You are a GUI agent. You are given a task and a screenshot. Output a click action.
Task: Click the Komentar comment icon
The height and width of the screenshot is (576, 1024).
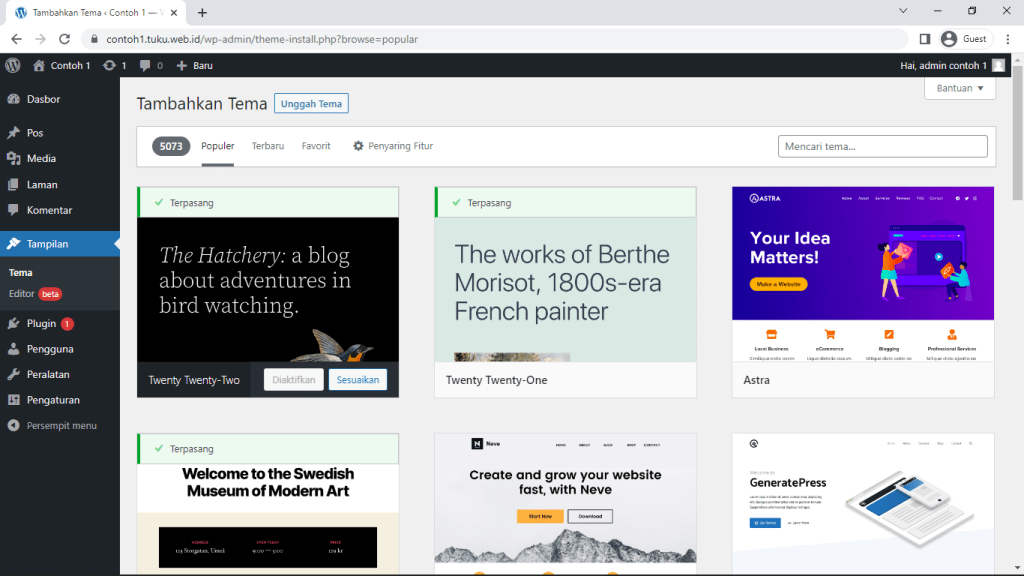(x=13, y=210)
